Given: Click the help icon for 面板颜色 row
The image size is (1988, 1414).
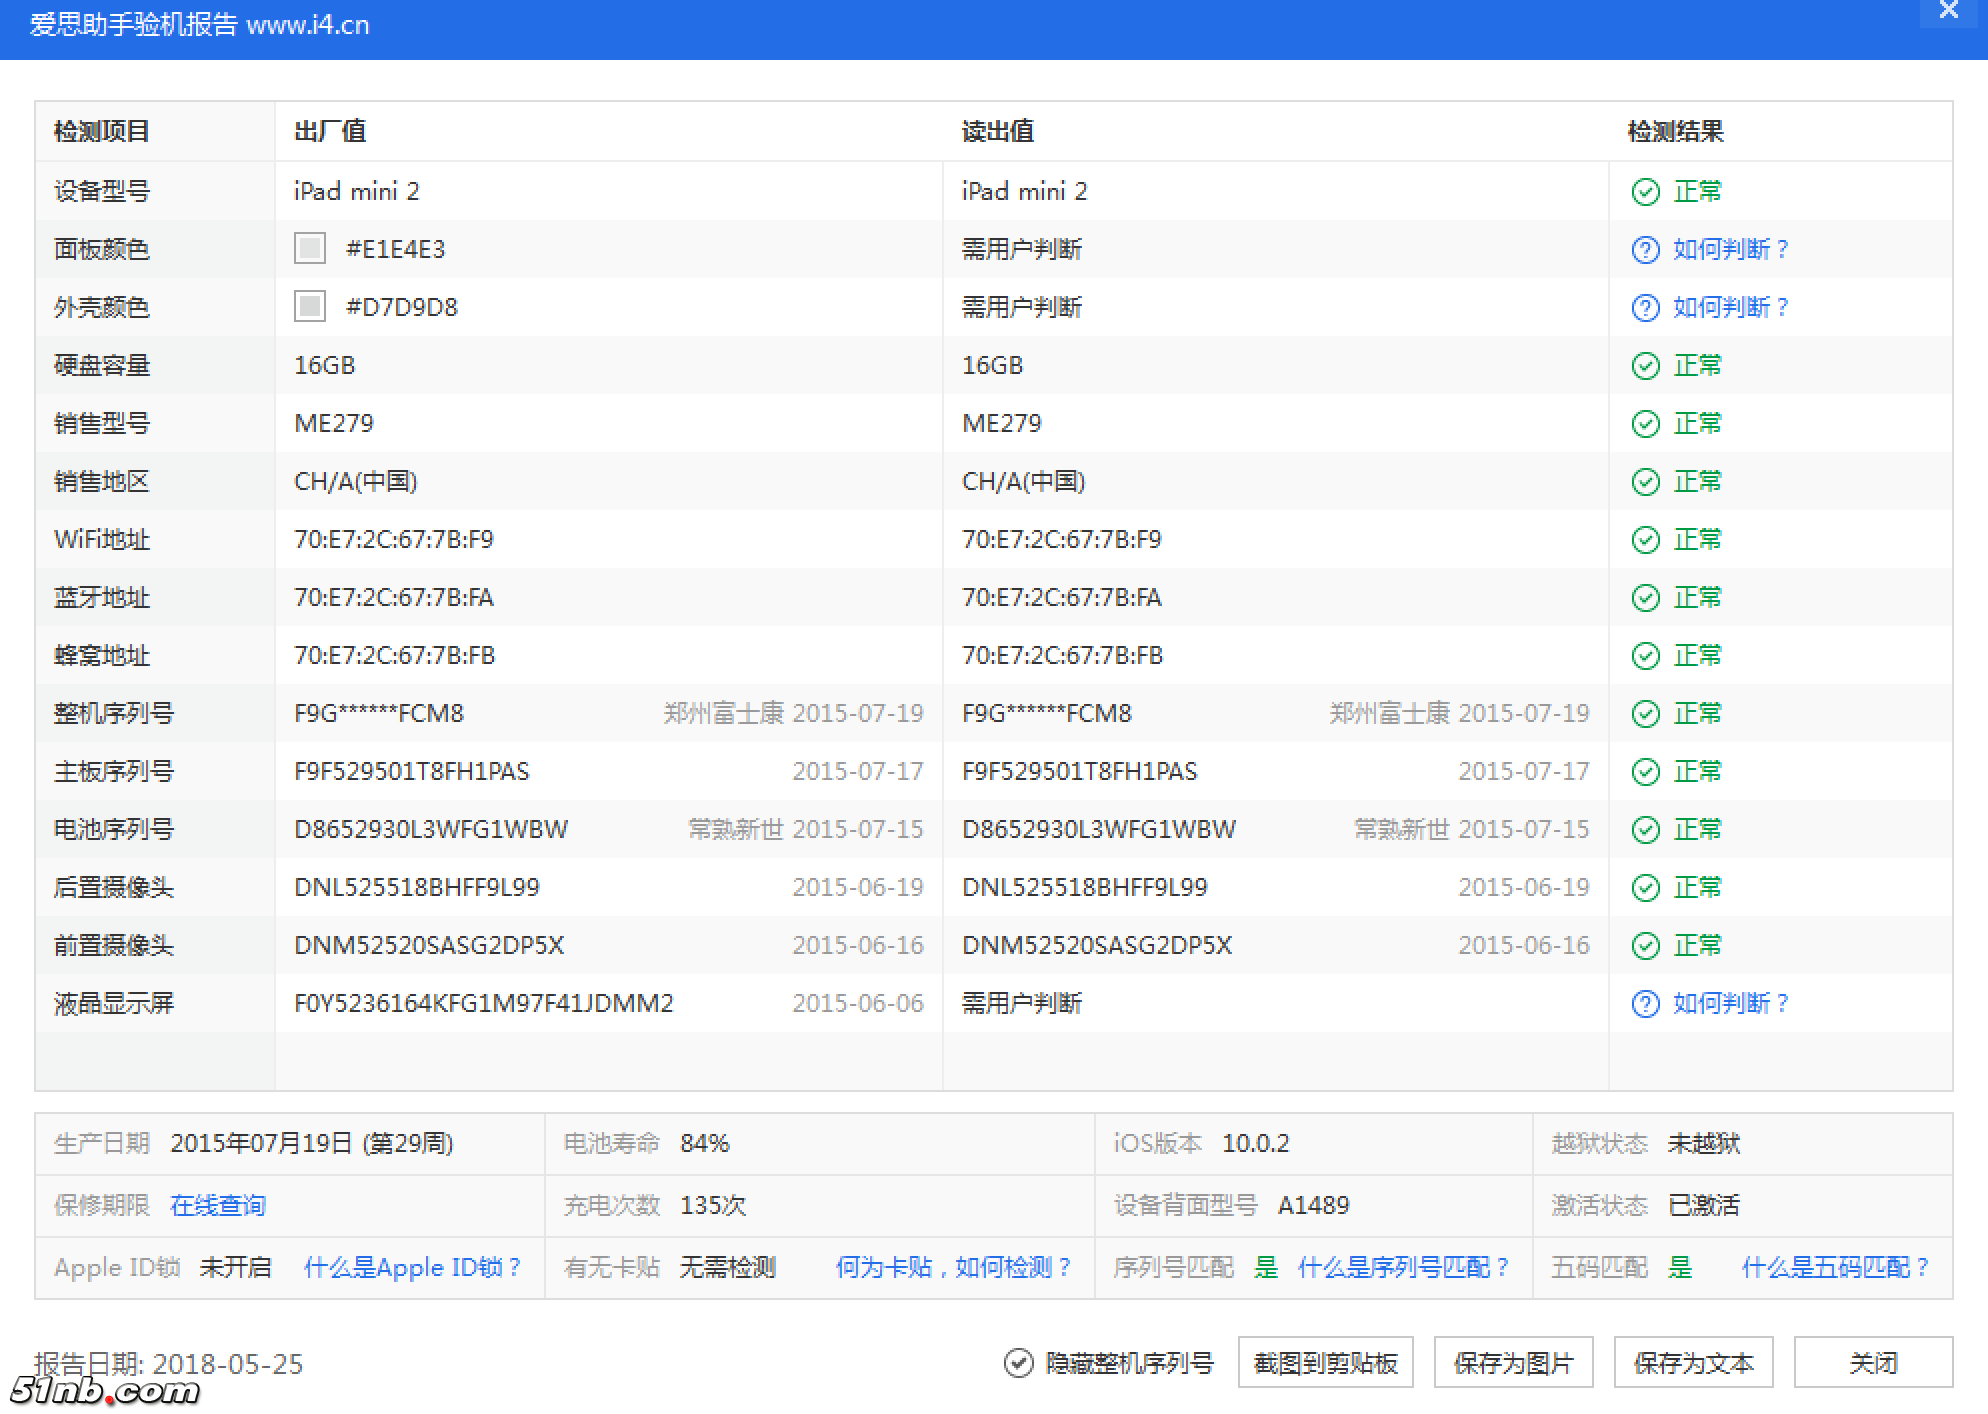Looking at the screenshot, I should 1645,250.
